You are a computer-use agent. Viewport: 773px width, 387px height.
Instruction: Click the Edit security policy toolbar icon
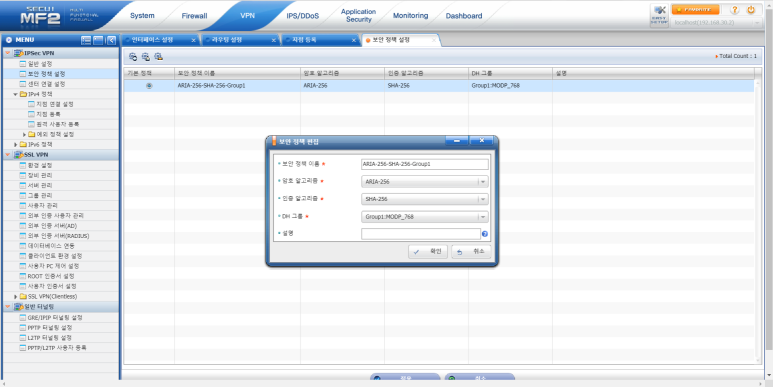pos(145,57)
